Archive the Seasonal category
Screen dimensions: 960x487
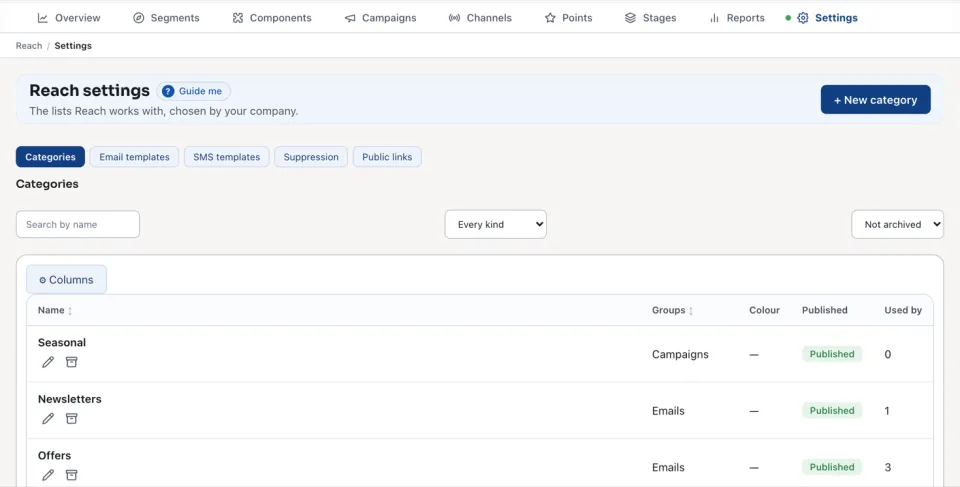tap(72, 362)
